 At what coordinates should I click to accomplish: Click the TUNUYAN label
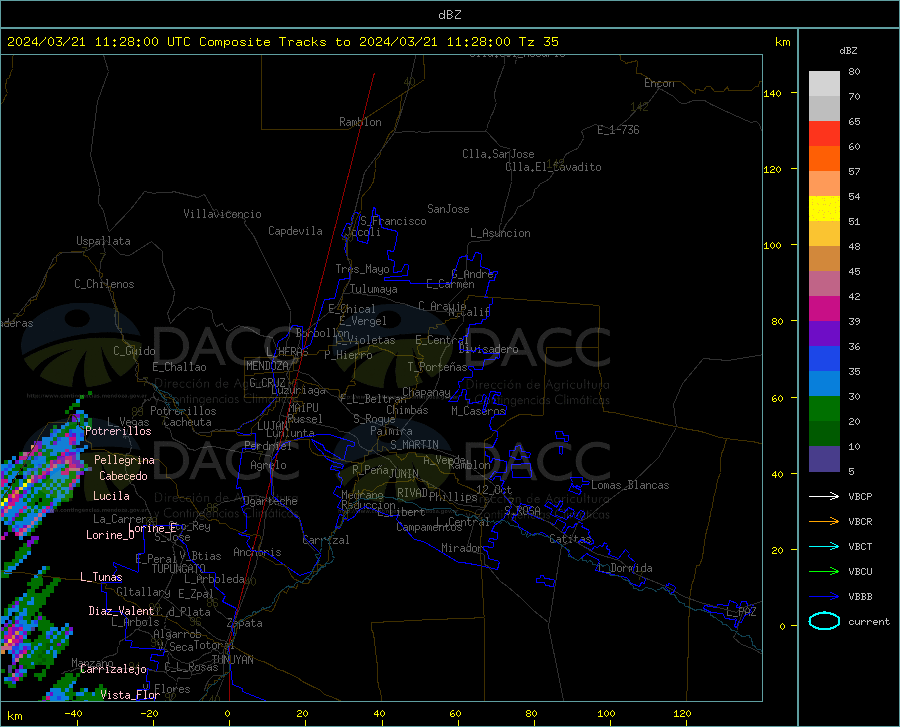pos(232,660)
